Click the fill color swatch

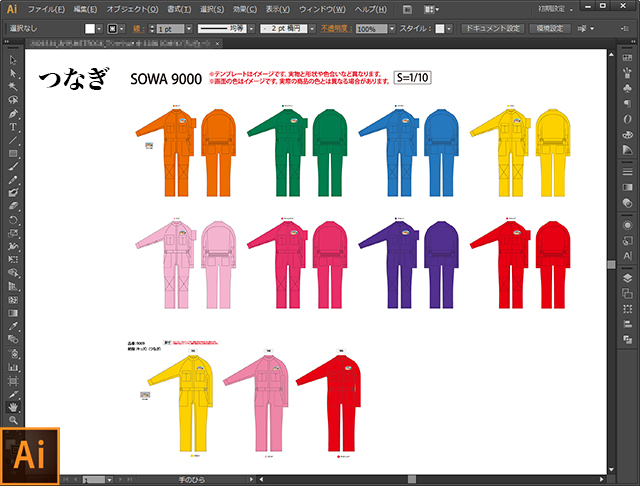90,29
